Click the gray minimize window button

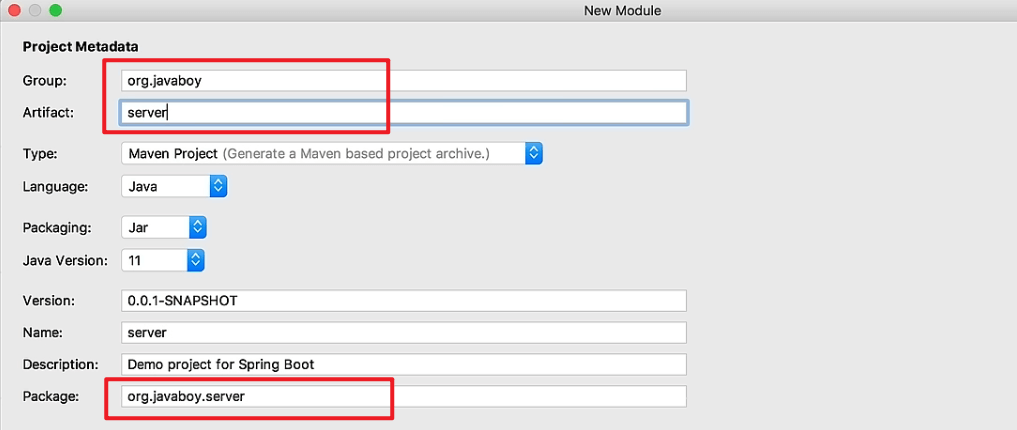coord(34,10)
